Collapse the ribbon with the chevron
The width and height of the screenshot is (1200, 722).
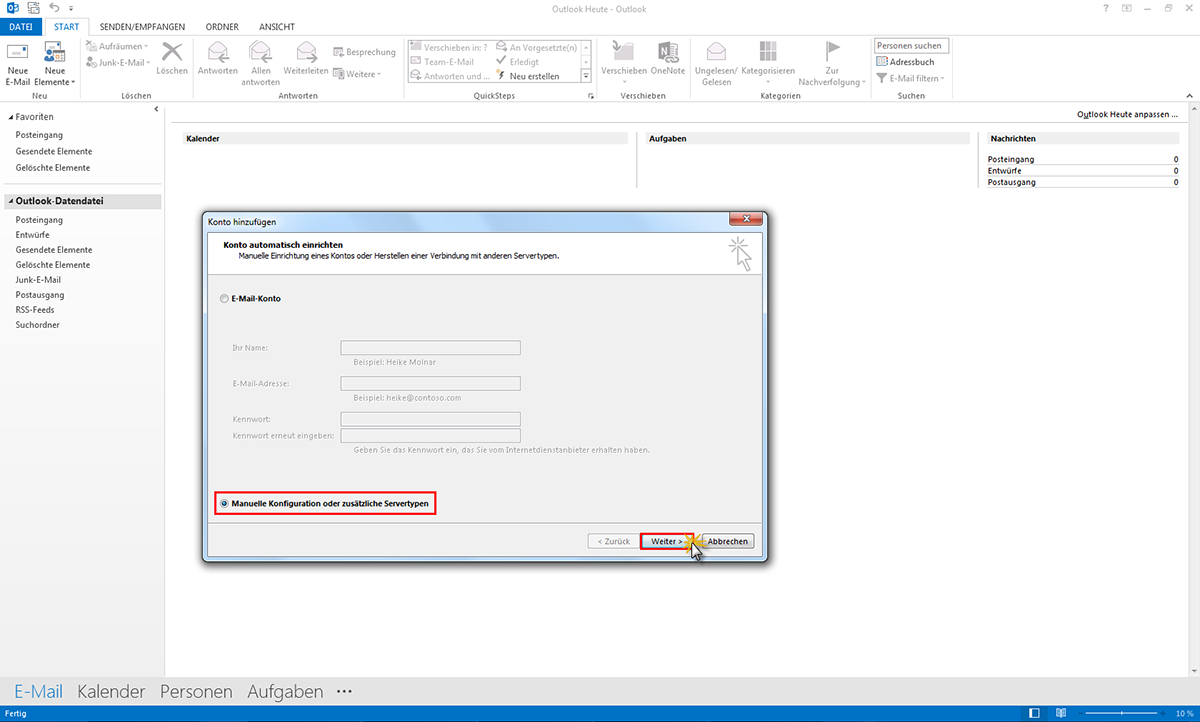pos(1188,96)
